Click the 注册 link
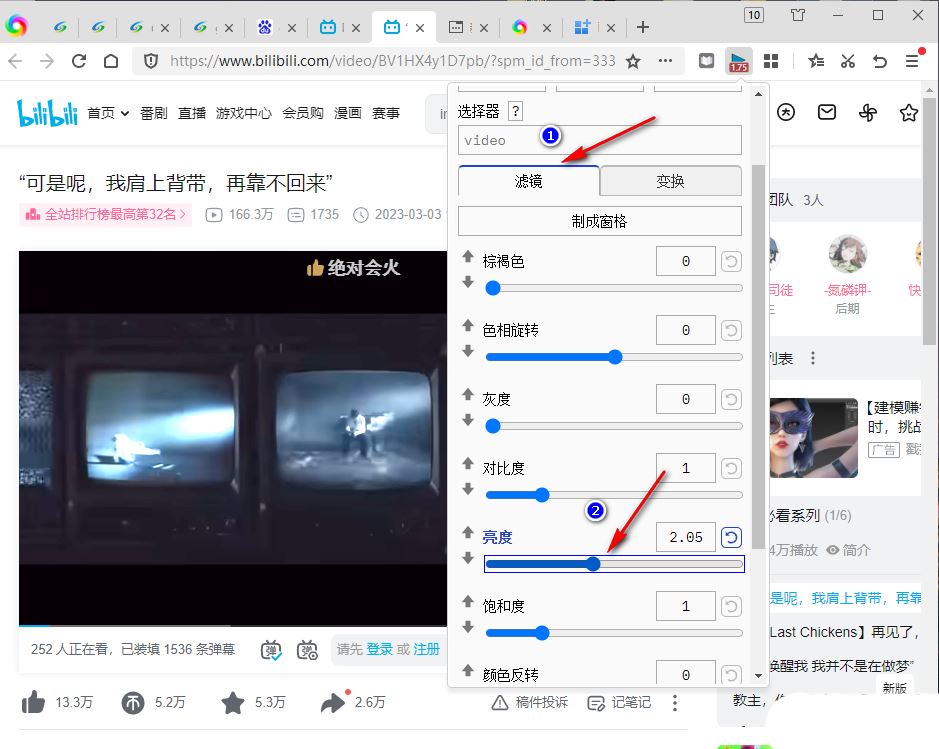 [x=426, y=649]
